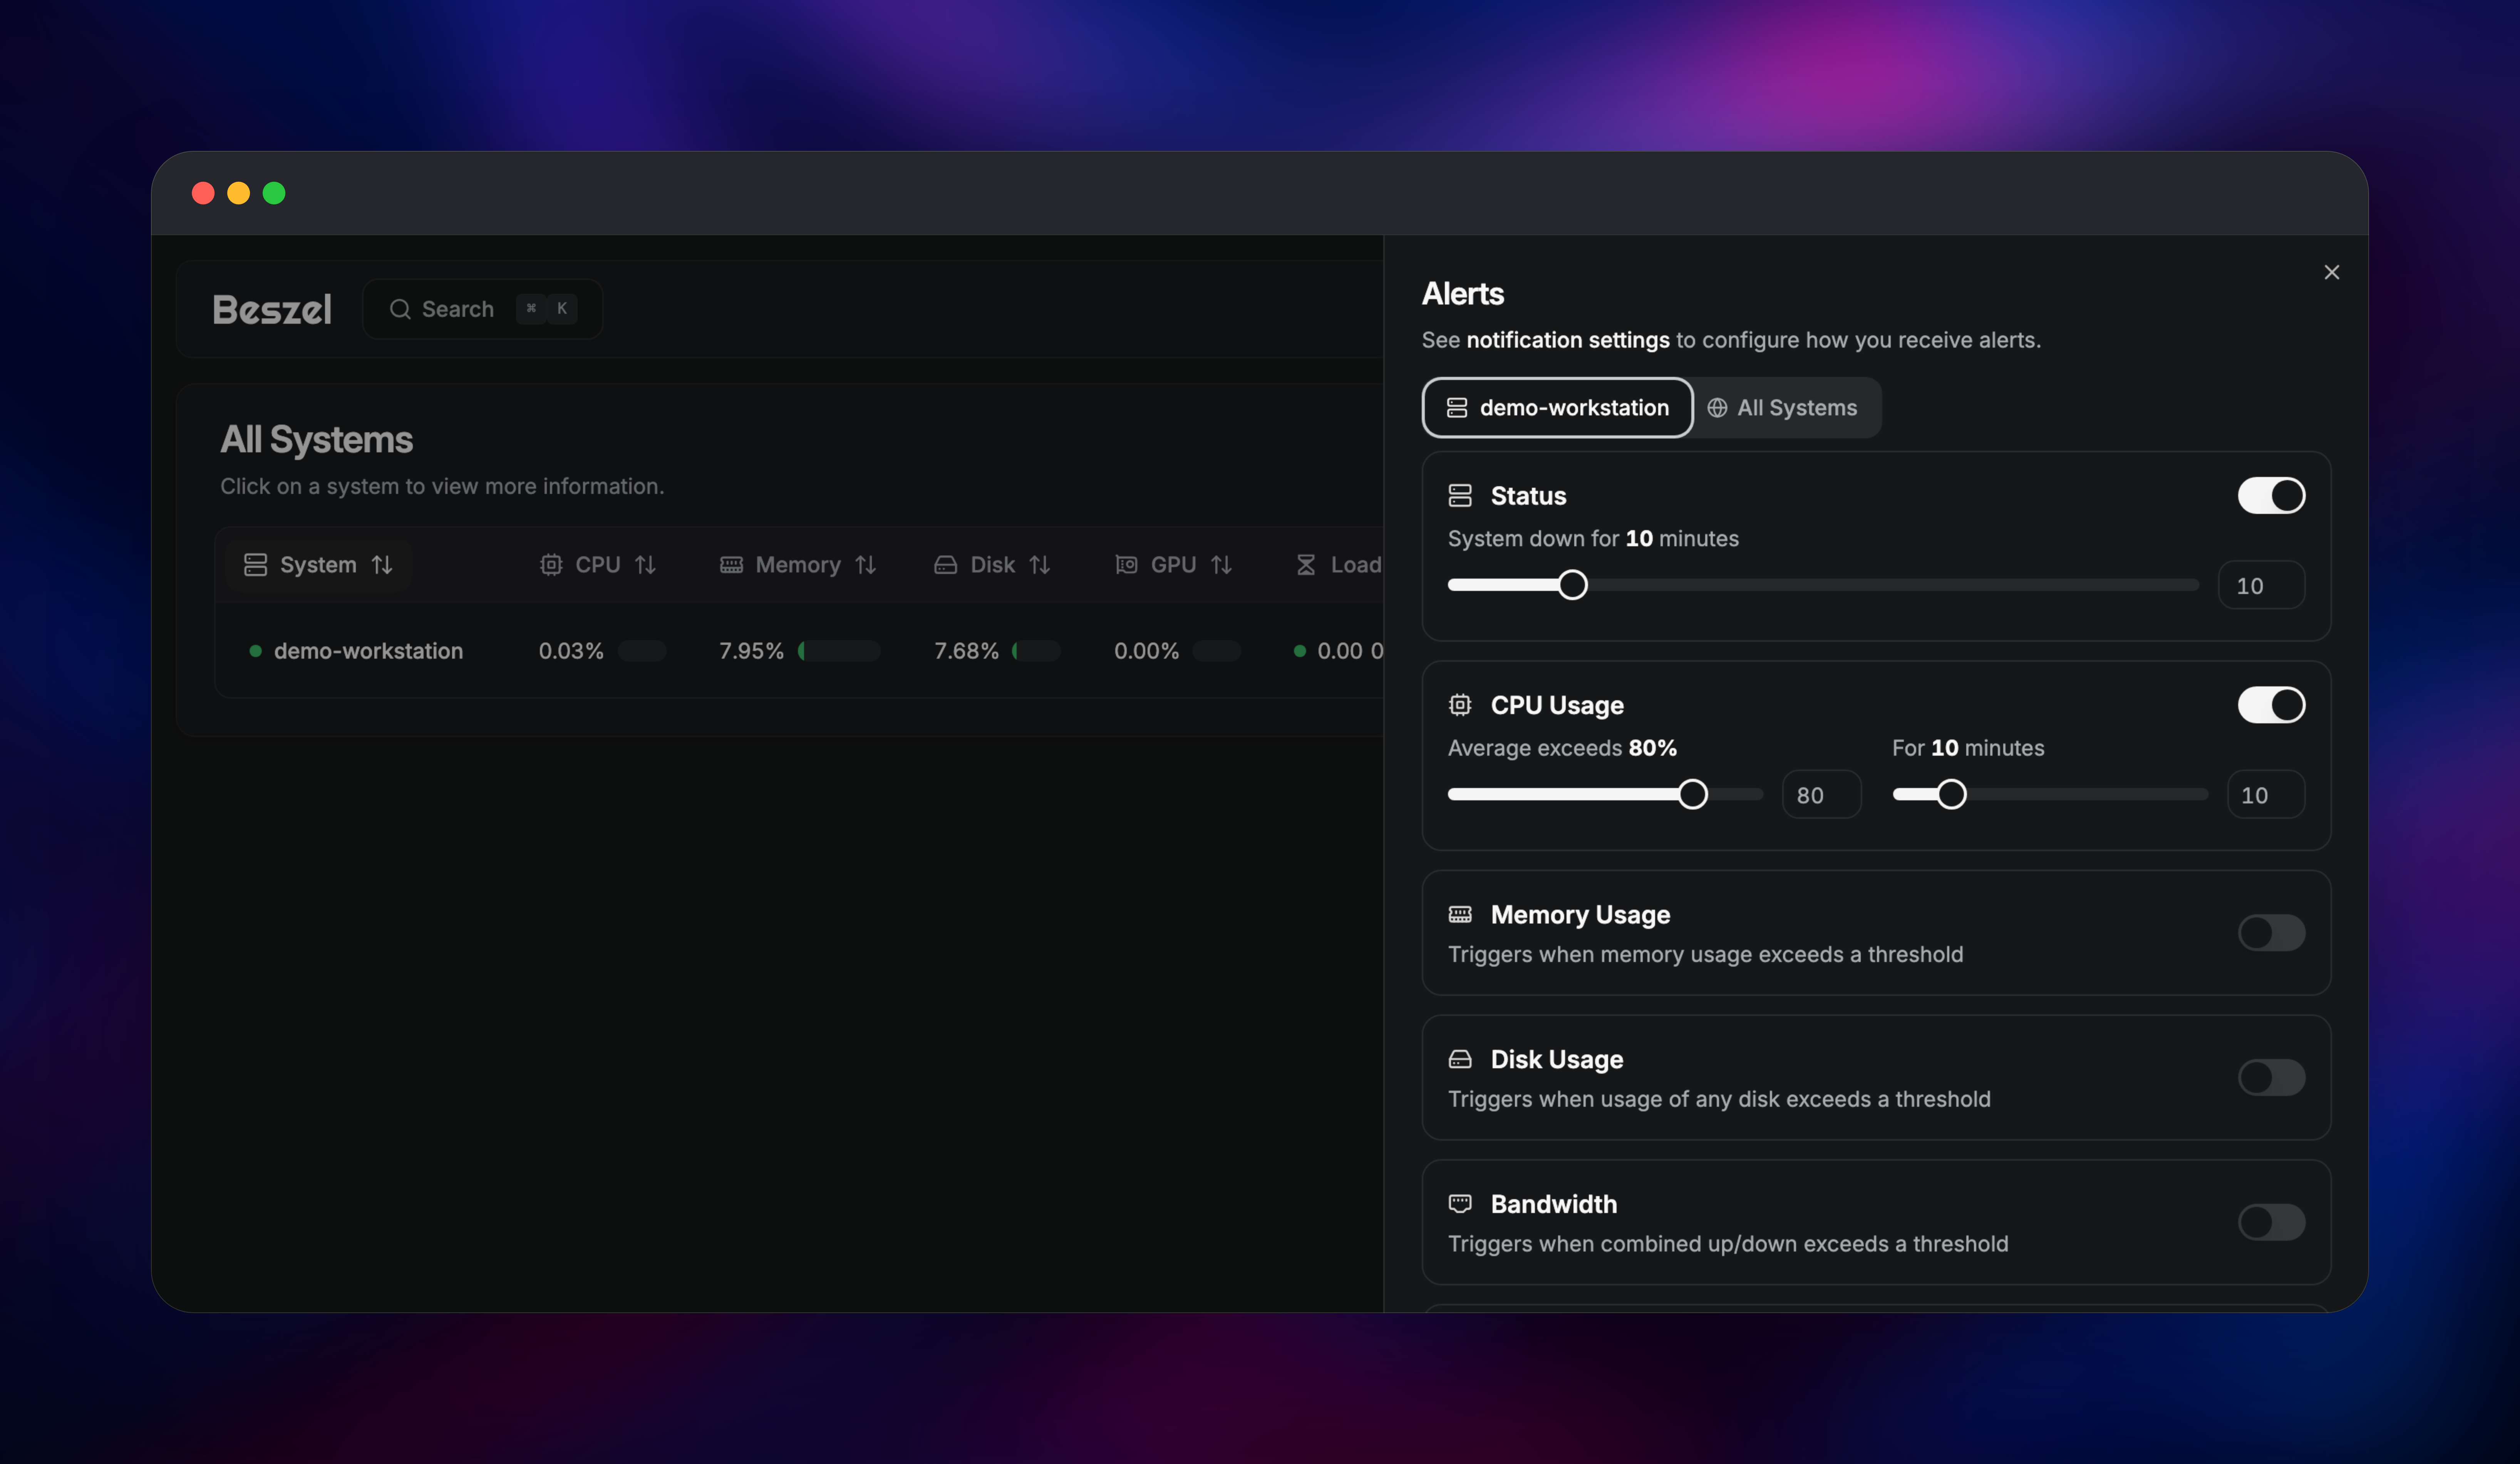
Task: Open the demo-workstation system row
Action: (799, 651)
